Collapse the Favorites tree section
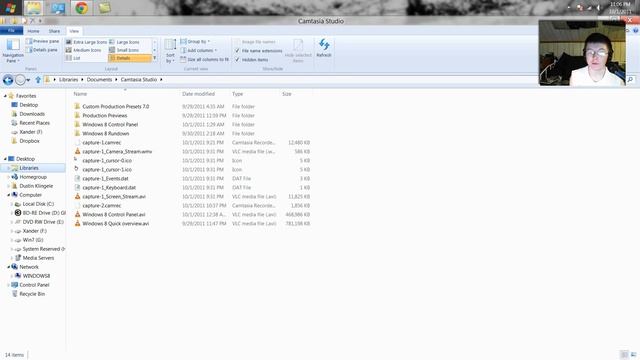The height and width of the screenshot is (360, 640). point(5,96)
